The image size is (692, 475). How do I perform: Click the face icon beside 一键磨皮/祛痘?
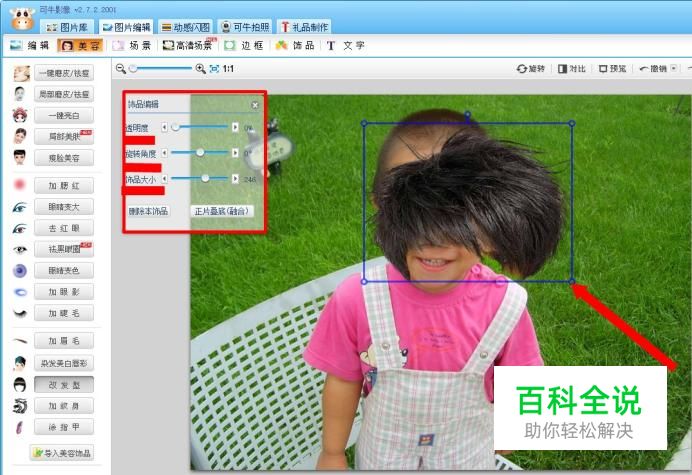(x=21, y=73)
